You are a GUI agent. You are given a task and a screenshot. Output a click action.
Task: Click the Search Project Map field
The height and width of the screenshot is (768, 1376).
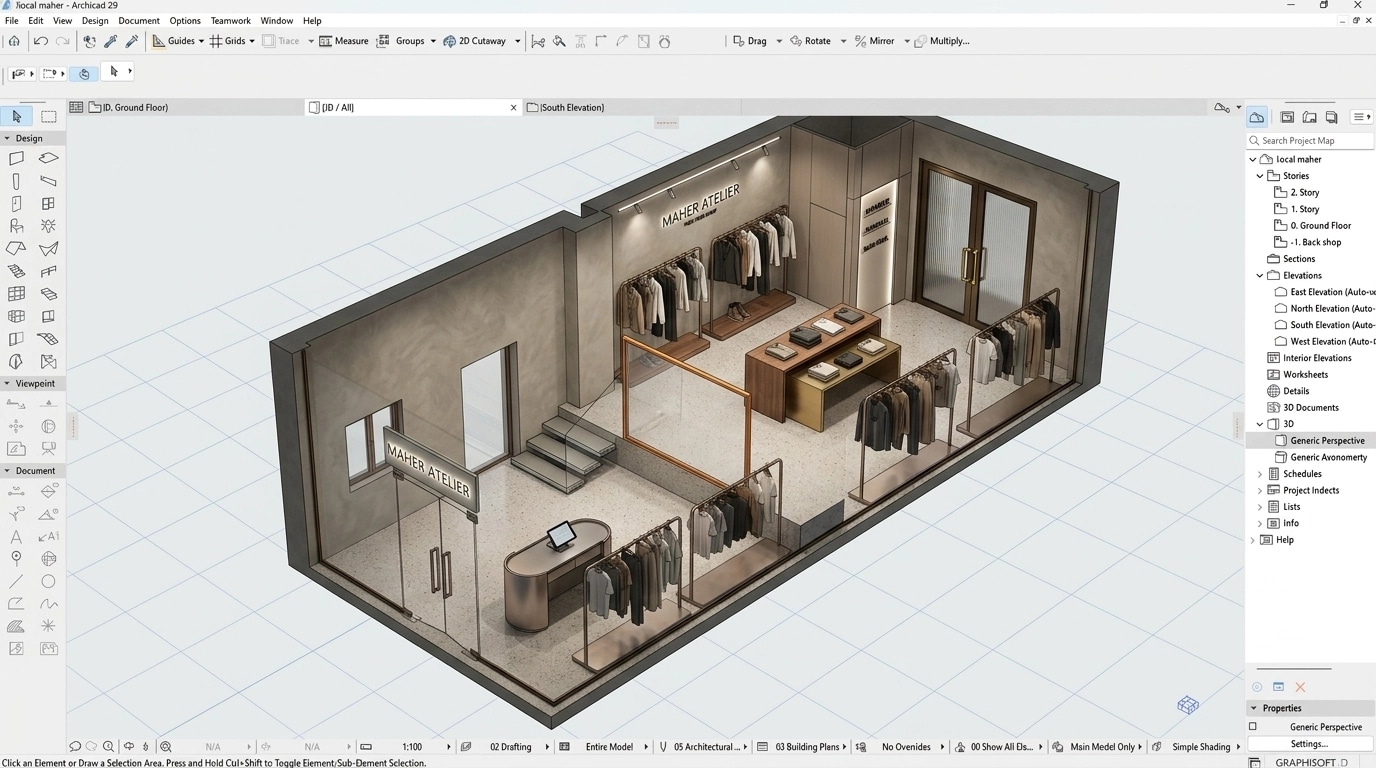pos(1310,140)
